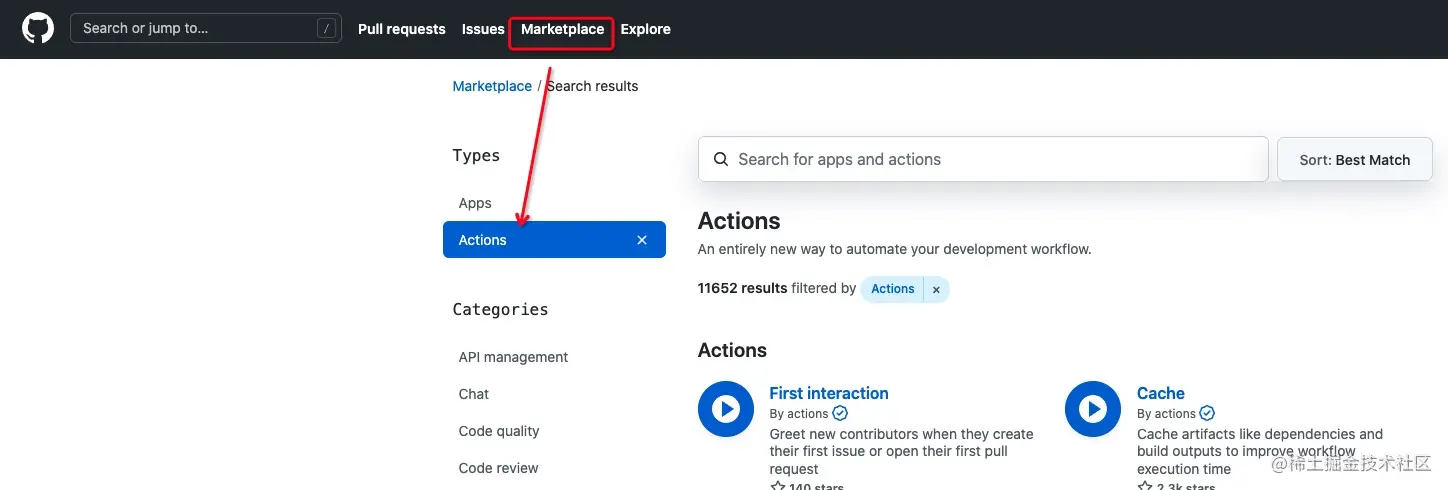
Task: Choose the Code review category
Action: 498,468
